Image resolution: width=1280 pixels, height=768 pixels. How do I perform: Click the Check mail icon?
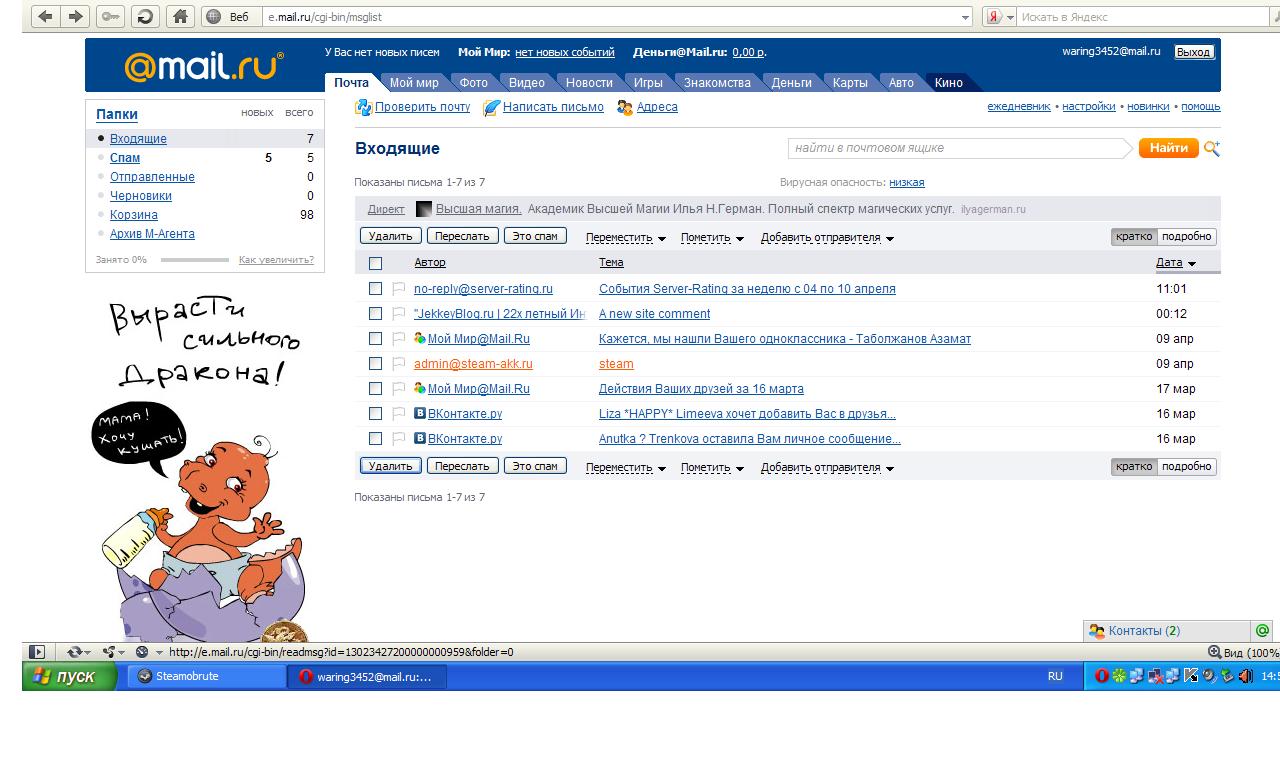pos(364,107)
